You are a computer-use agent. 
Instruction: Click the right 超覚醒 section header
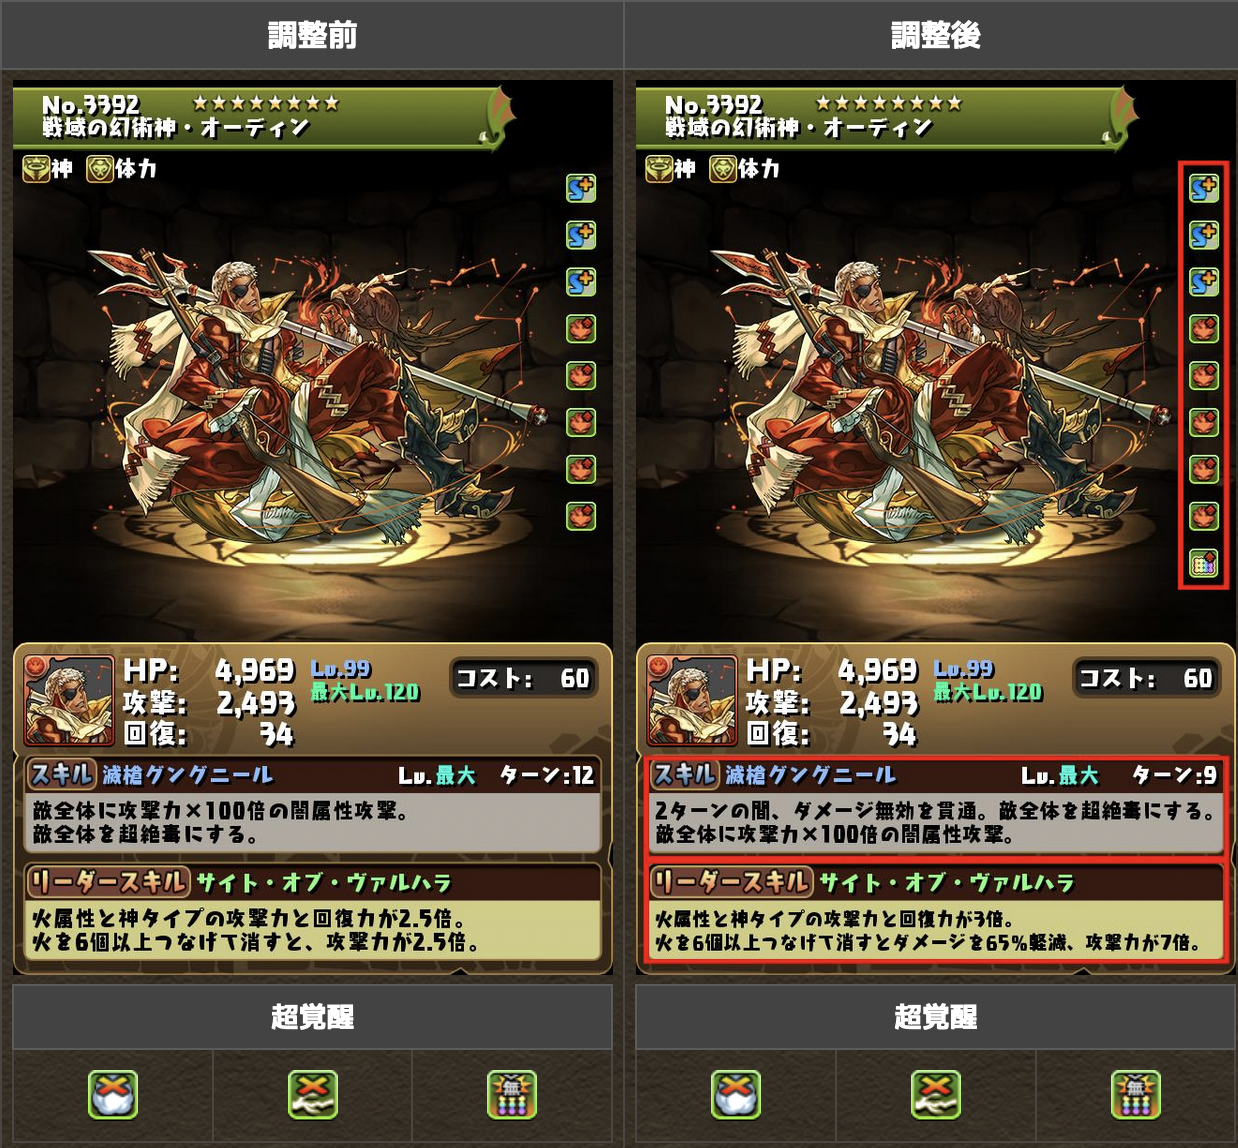pos(935,1017)
